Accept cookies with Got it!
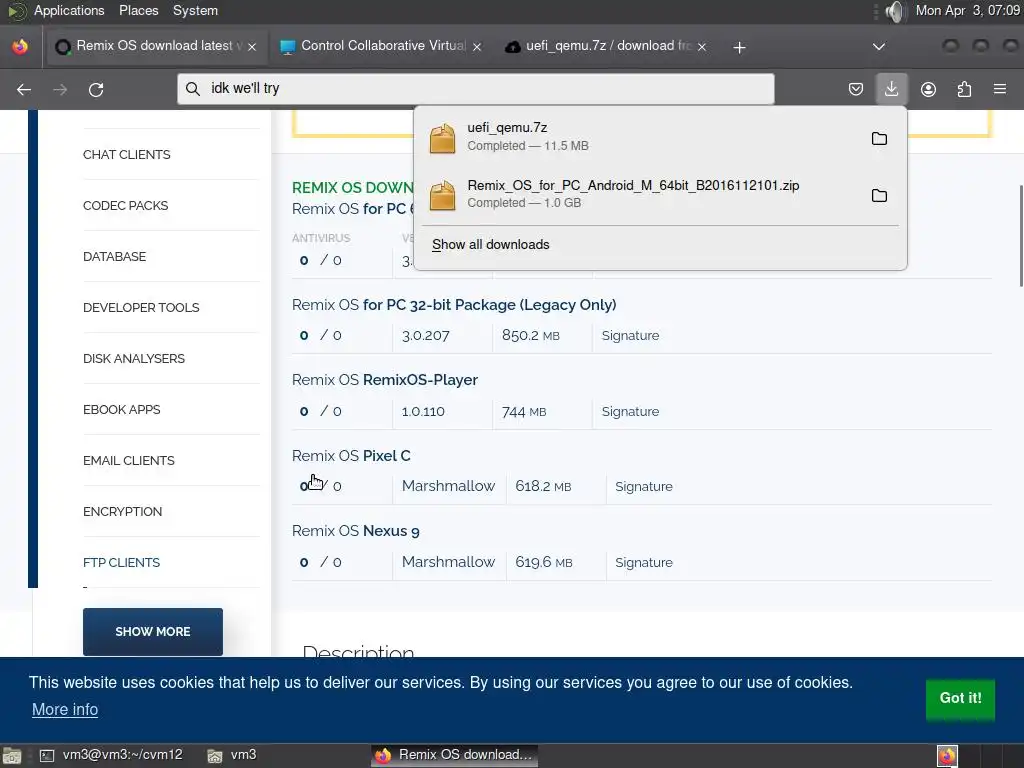 click(x=960, y=698)
